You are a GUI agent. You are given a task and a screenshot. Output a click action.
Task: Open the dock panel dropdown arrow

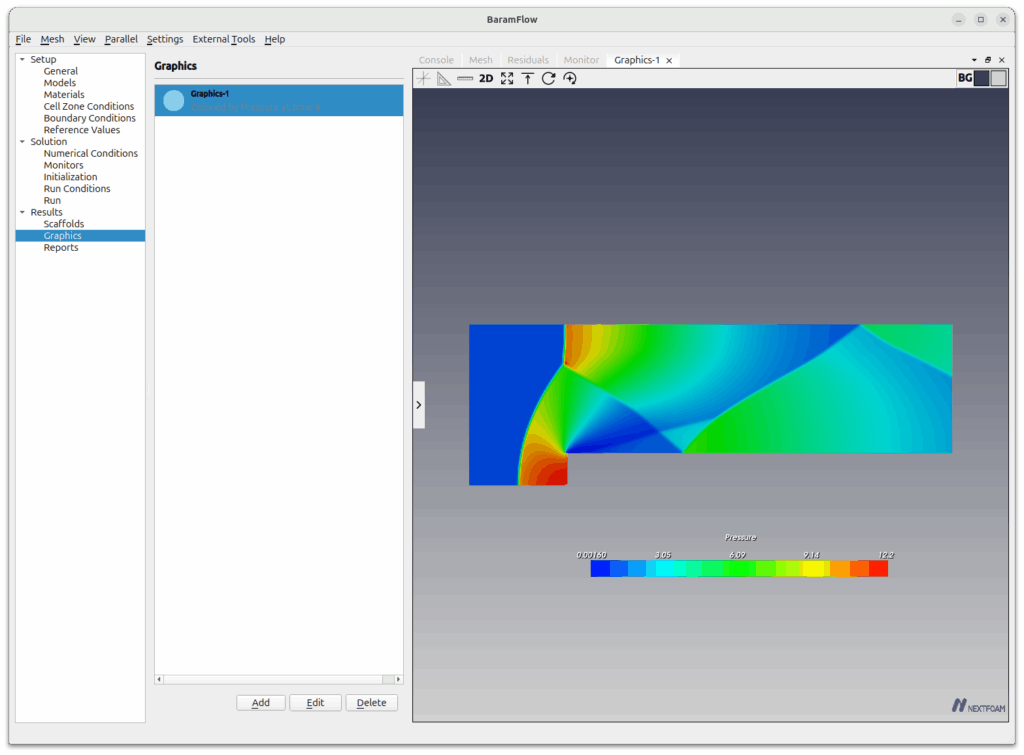974,60
